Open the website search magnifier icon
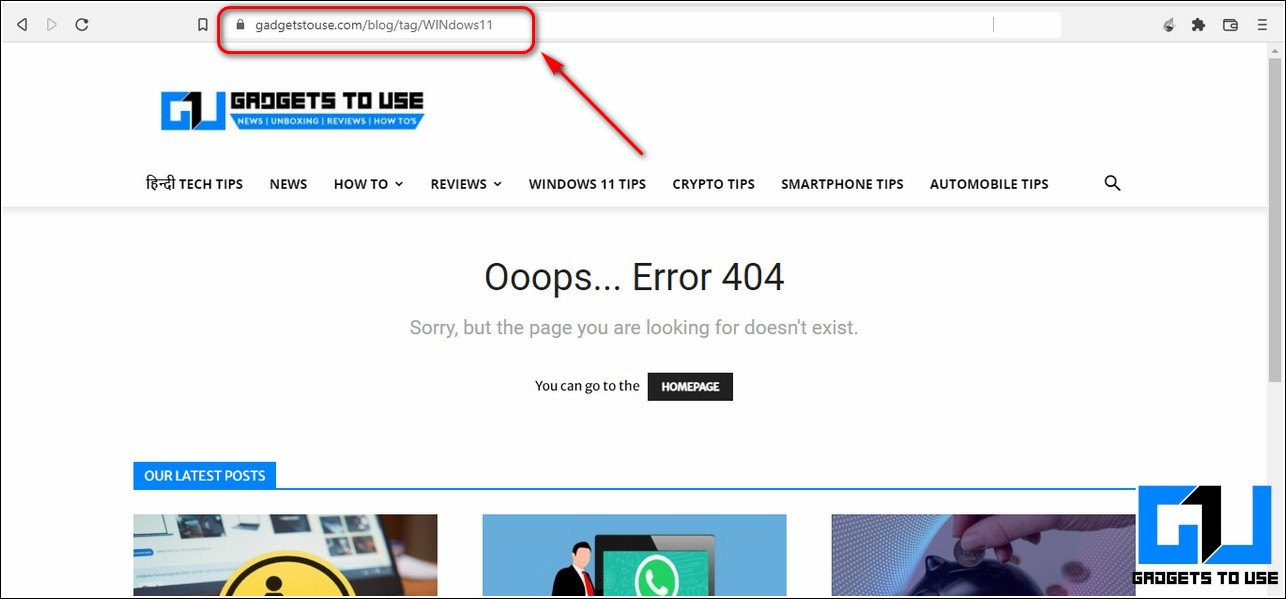The image size is (1286, 599). tap(1112, 183)
